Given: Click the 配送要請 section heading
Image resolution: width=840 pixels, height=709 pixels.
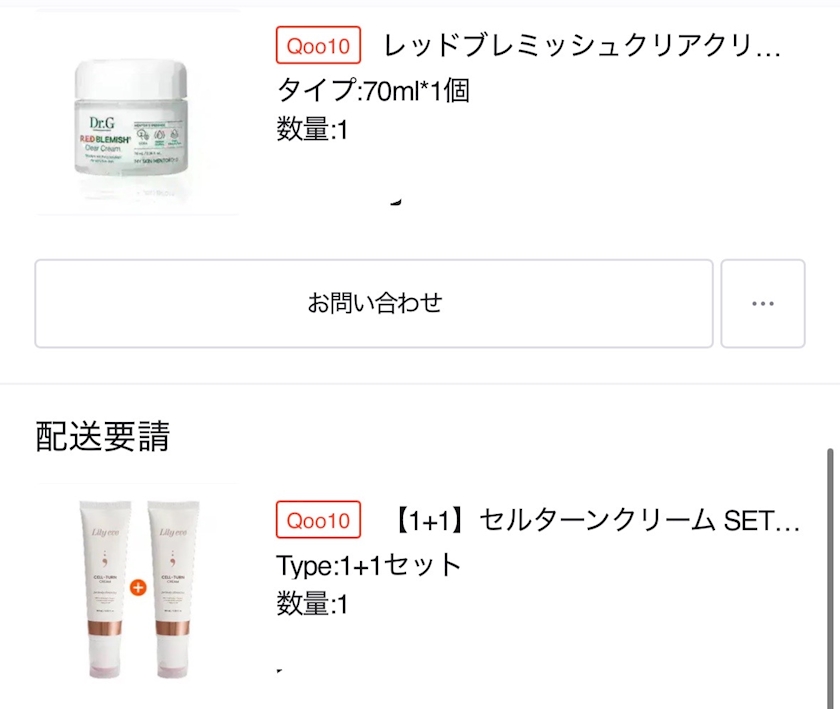Looking at the screenshot, I should [103, 436].
